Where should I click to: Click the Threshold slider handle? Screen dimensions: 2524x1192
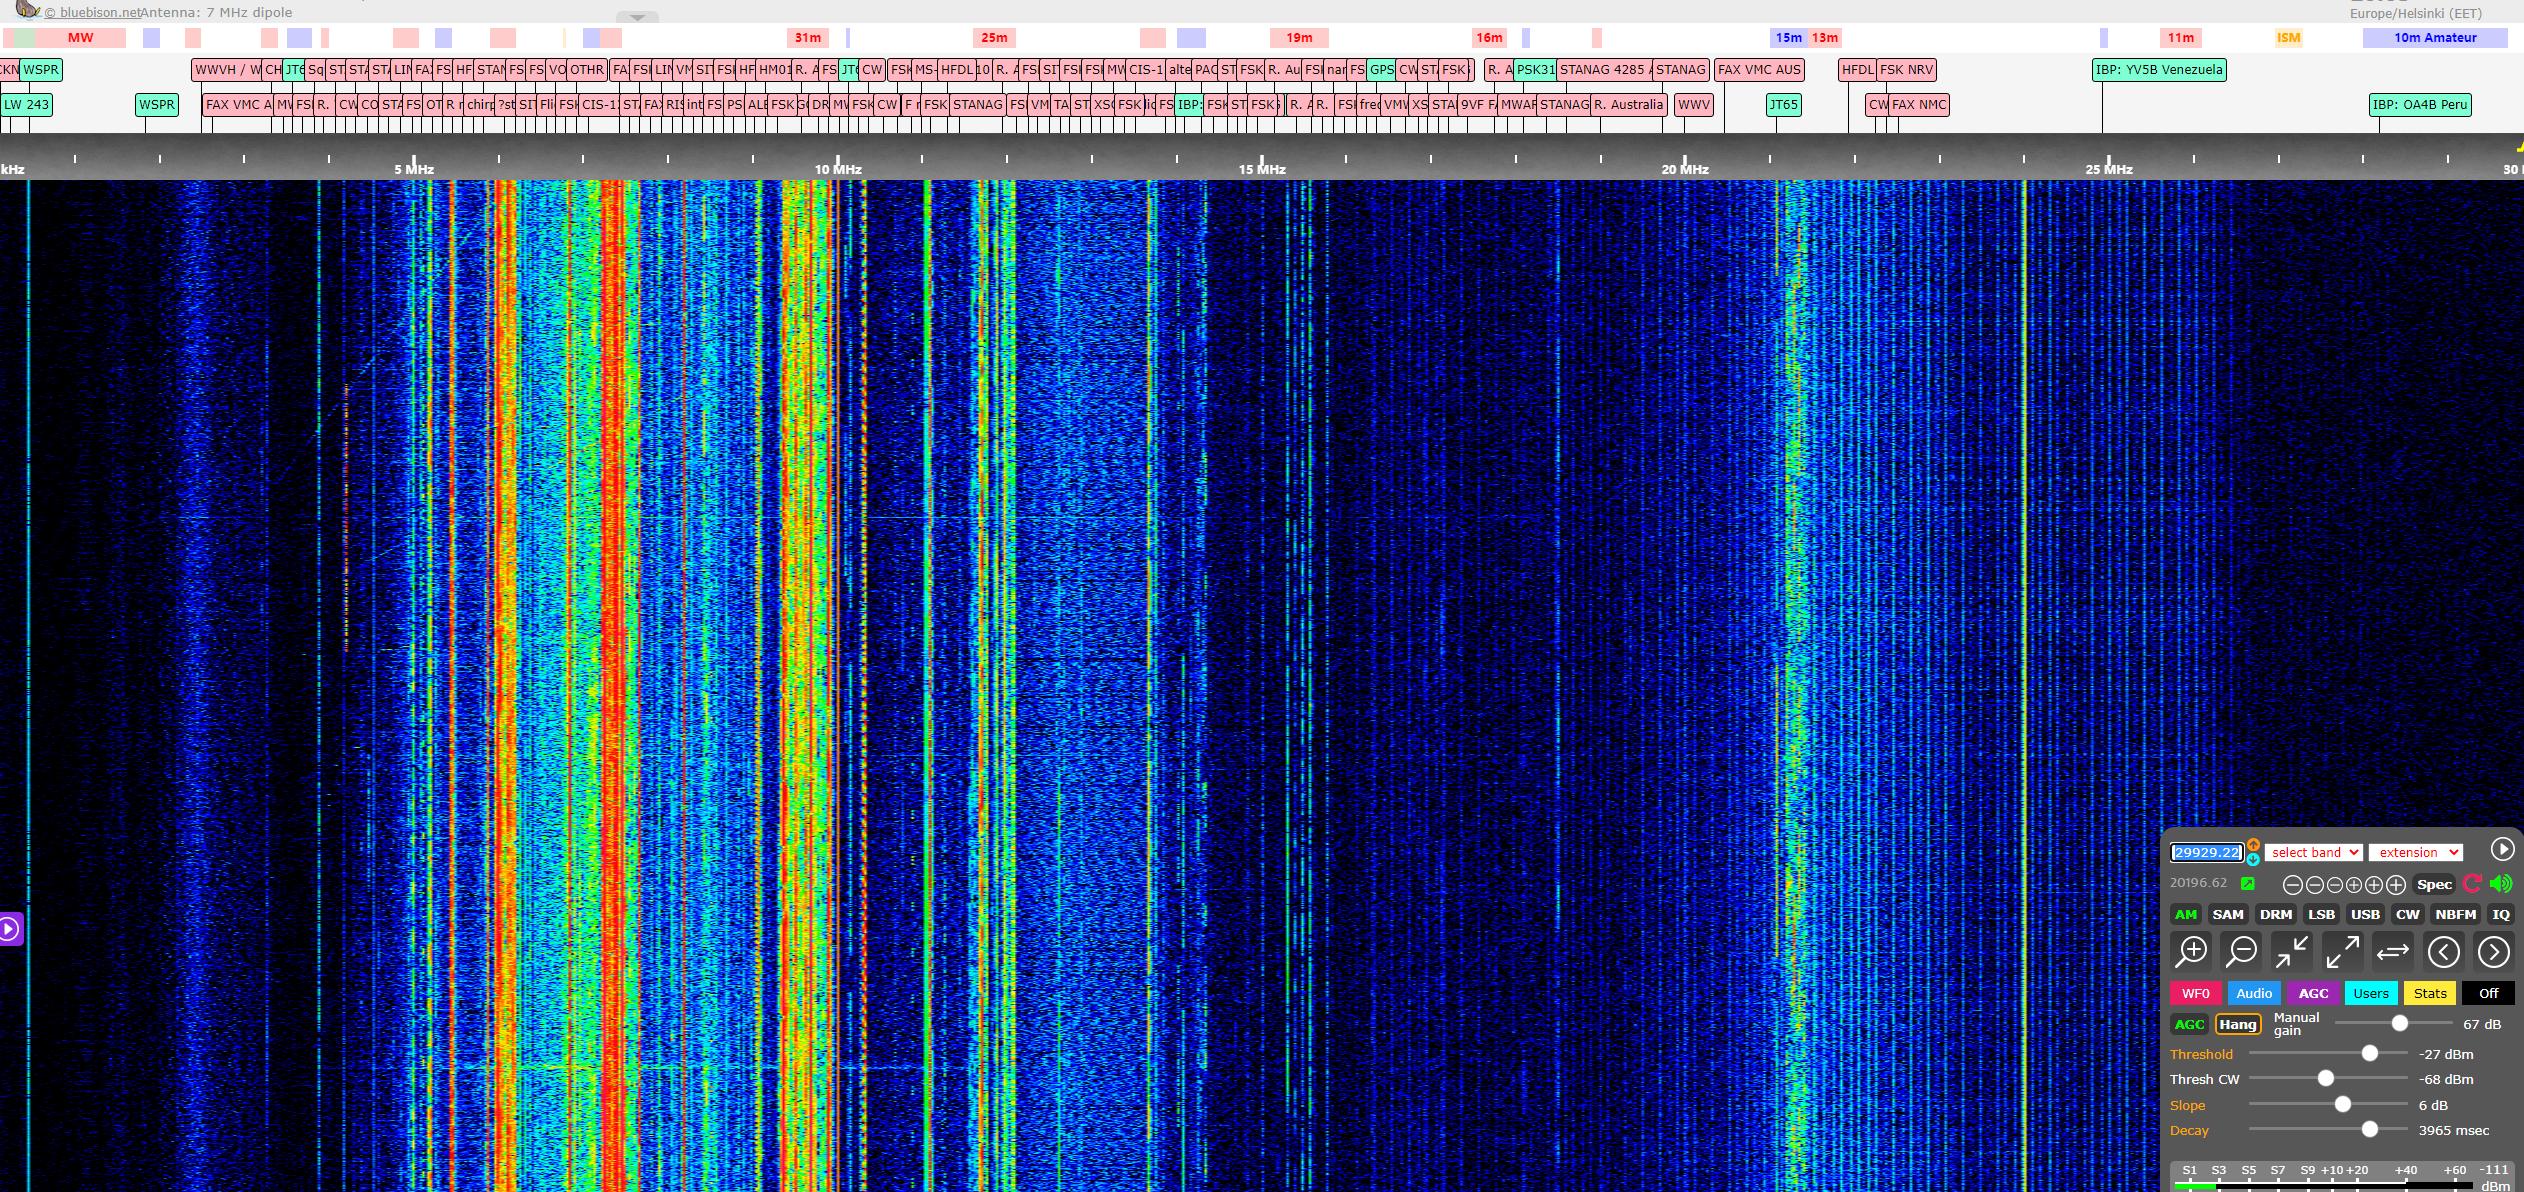(2369, 1054)
